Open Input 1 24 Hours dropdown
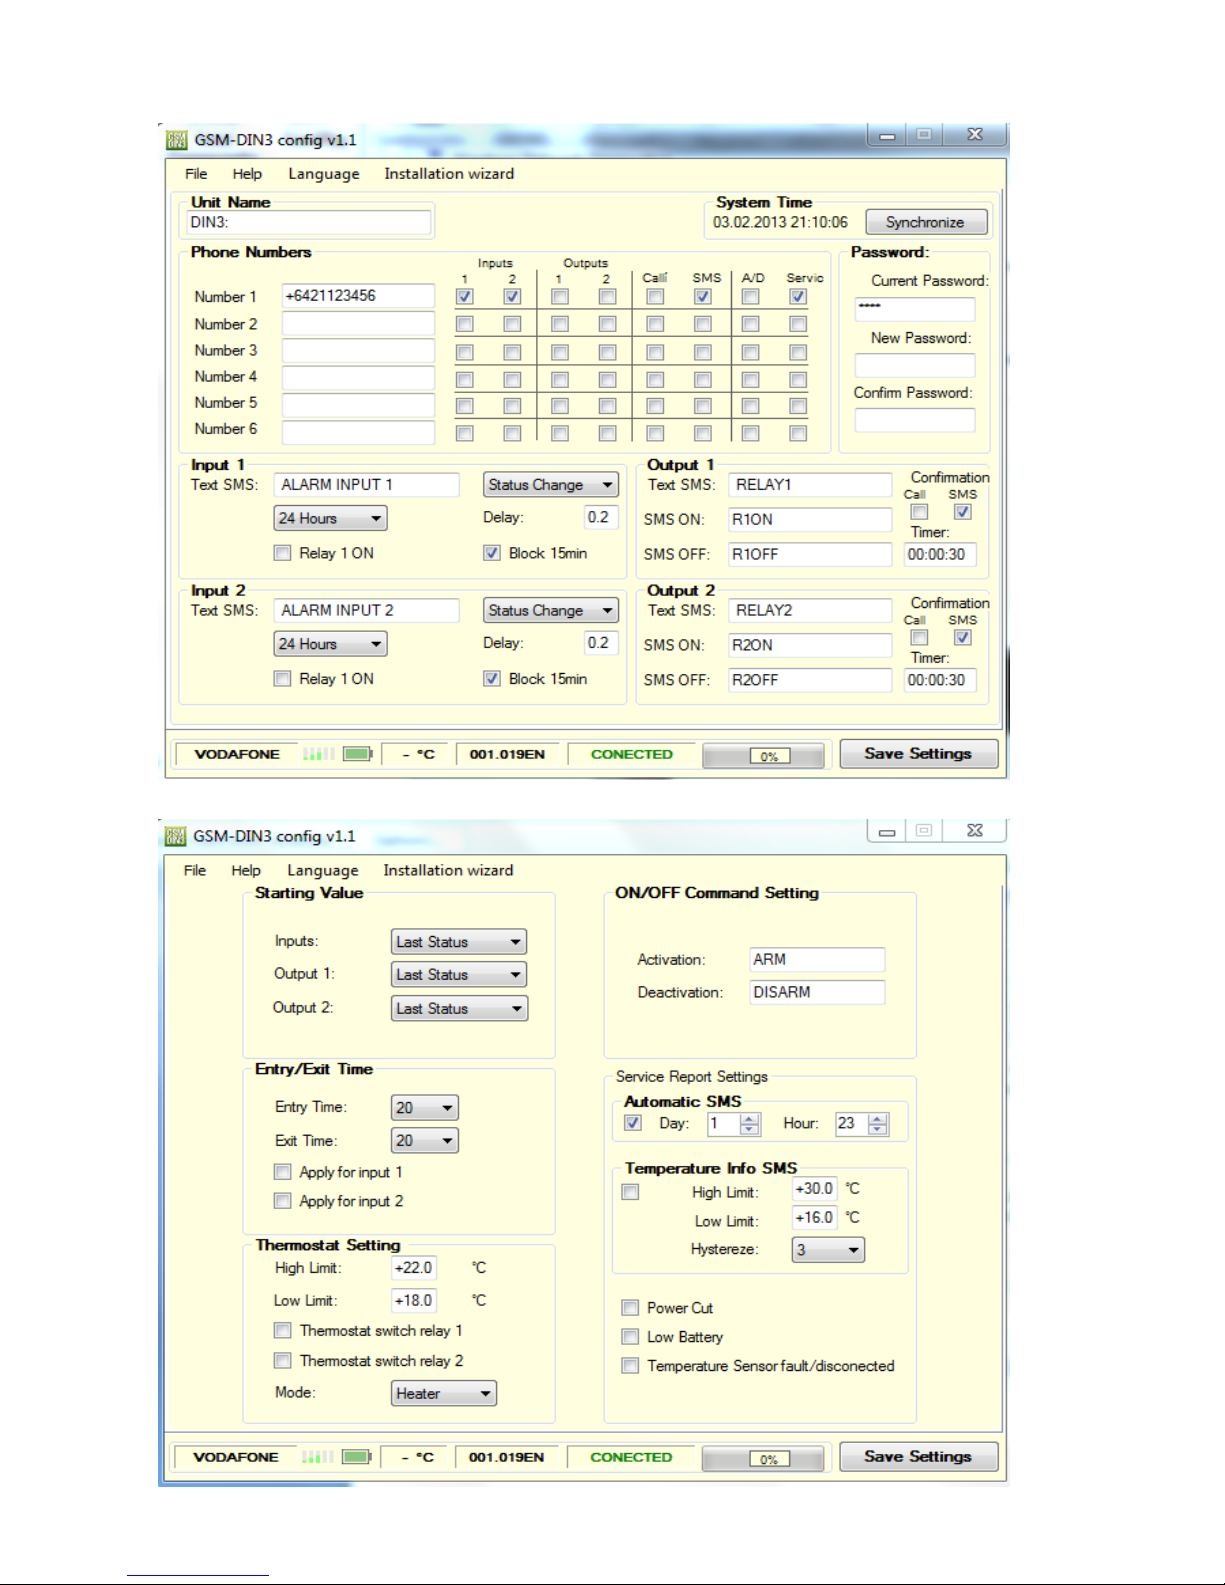The image size is (1225, 1585). click(x=330, y=519)
